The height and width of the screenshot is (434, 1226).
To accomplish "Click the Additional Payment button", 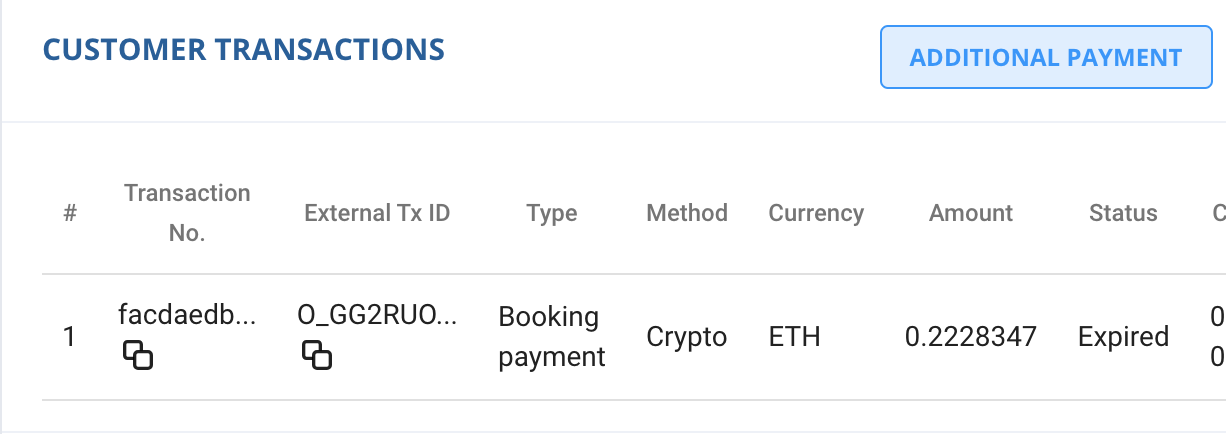I will [x=1045, y=57].
